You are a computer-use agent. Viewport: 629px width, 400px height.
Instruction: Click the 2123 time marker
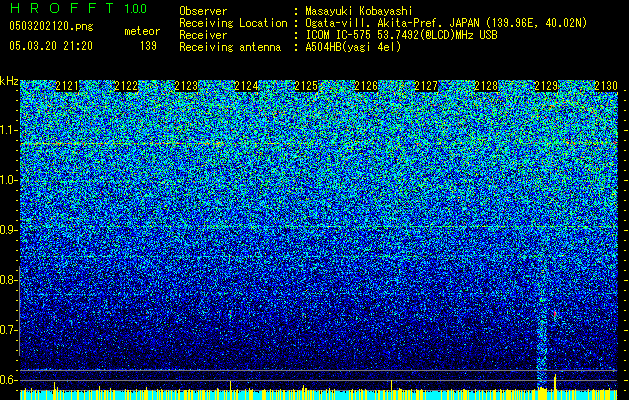tap(187, 86)
